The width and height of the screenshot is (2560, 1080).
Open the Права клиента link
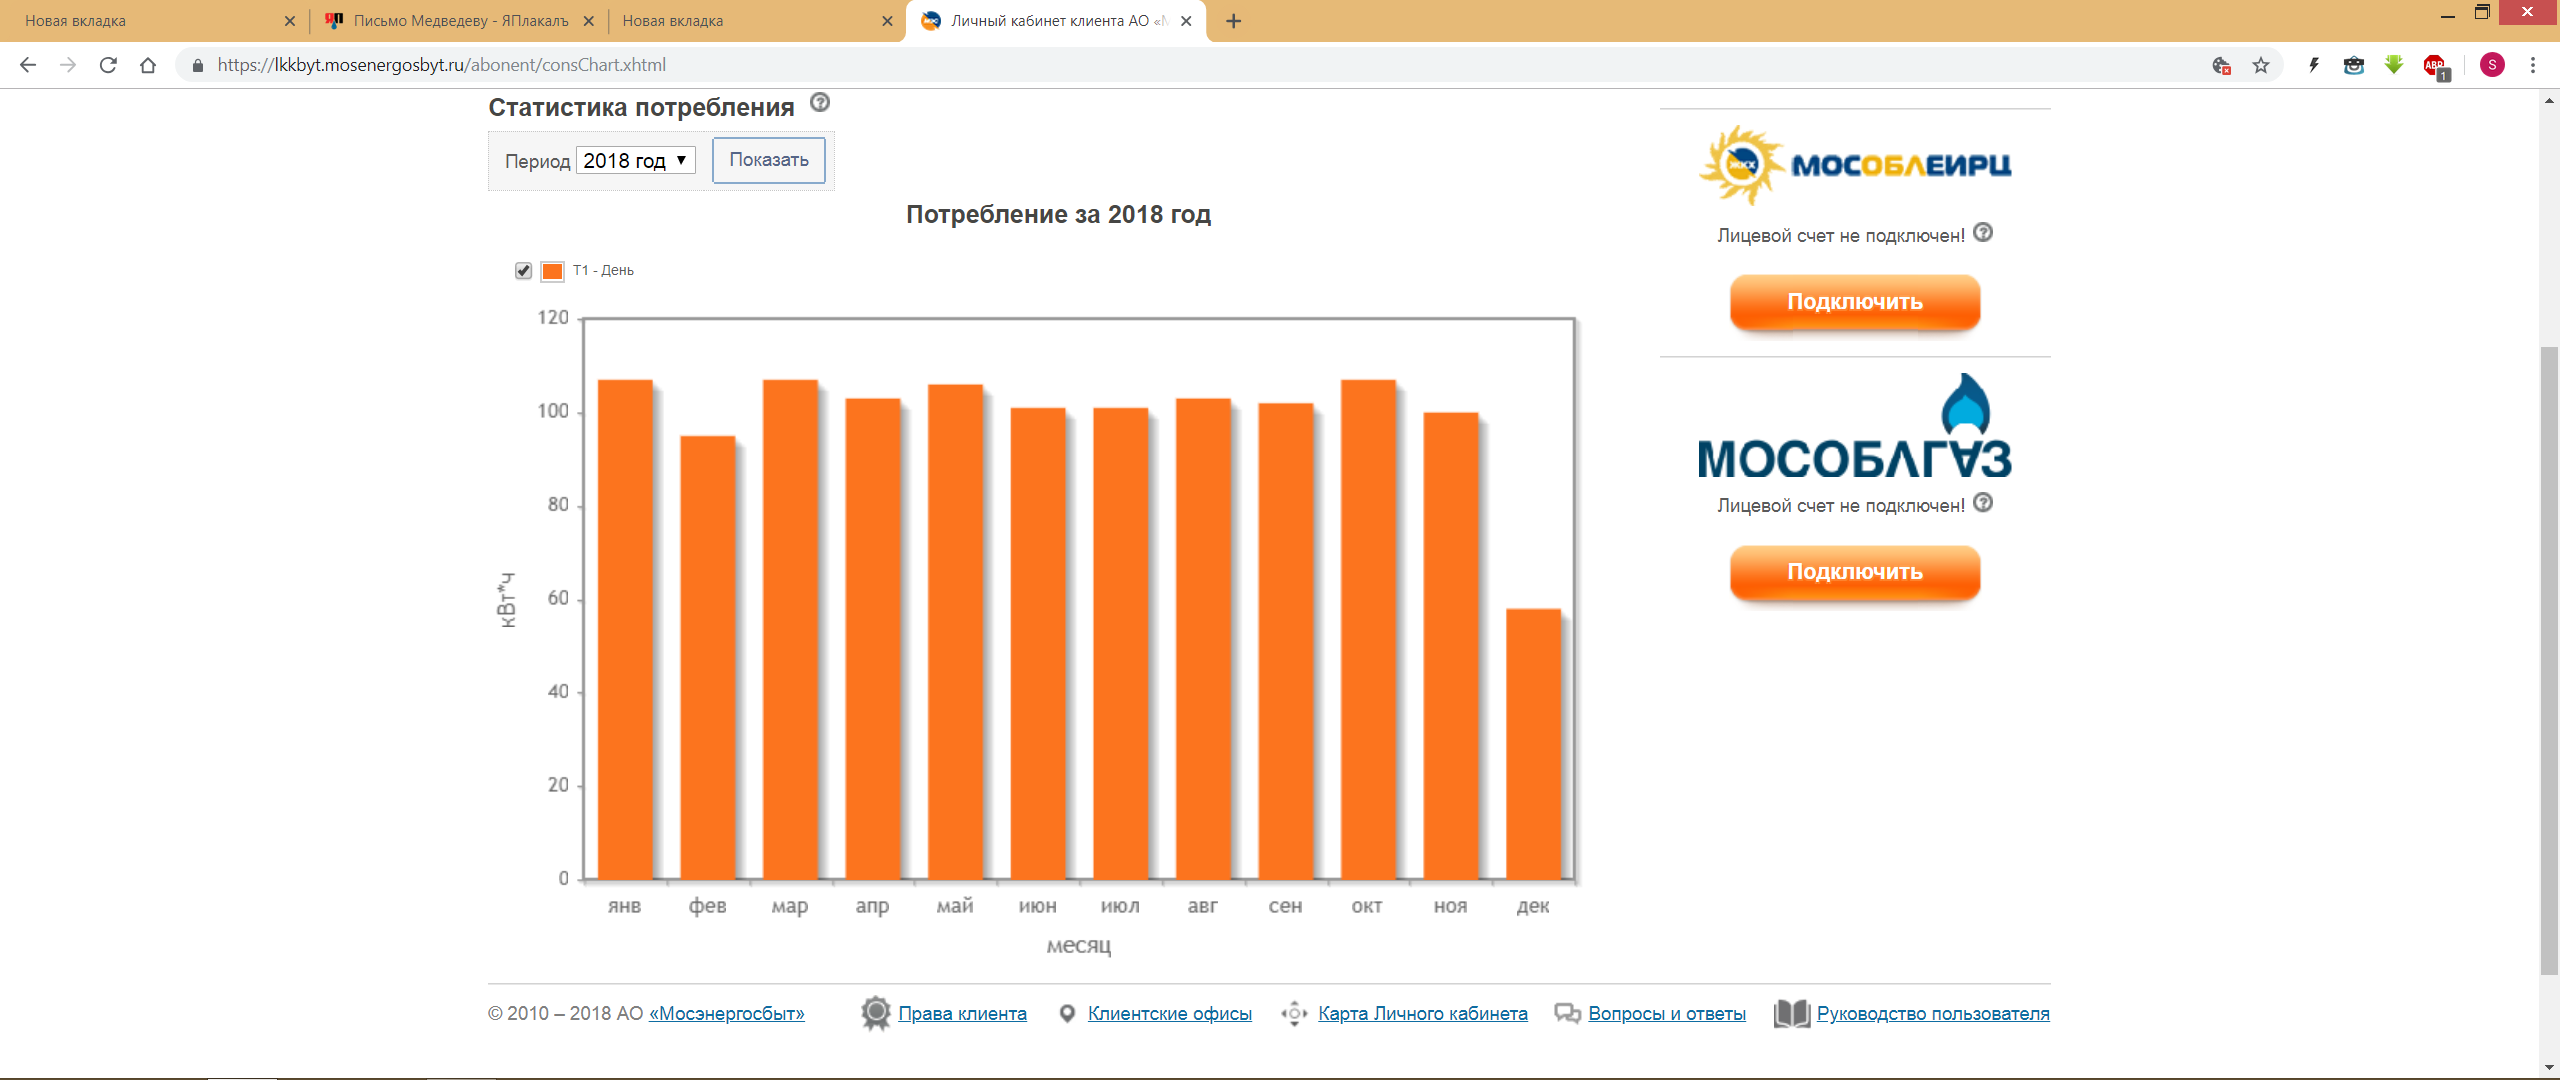coord(962,1014)
